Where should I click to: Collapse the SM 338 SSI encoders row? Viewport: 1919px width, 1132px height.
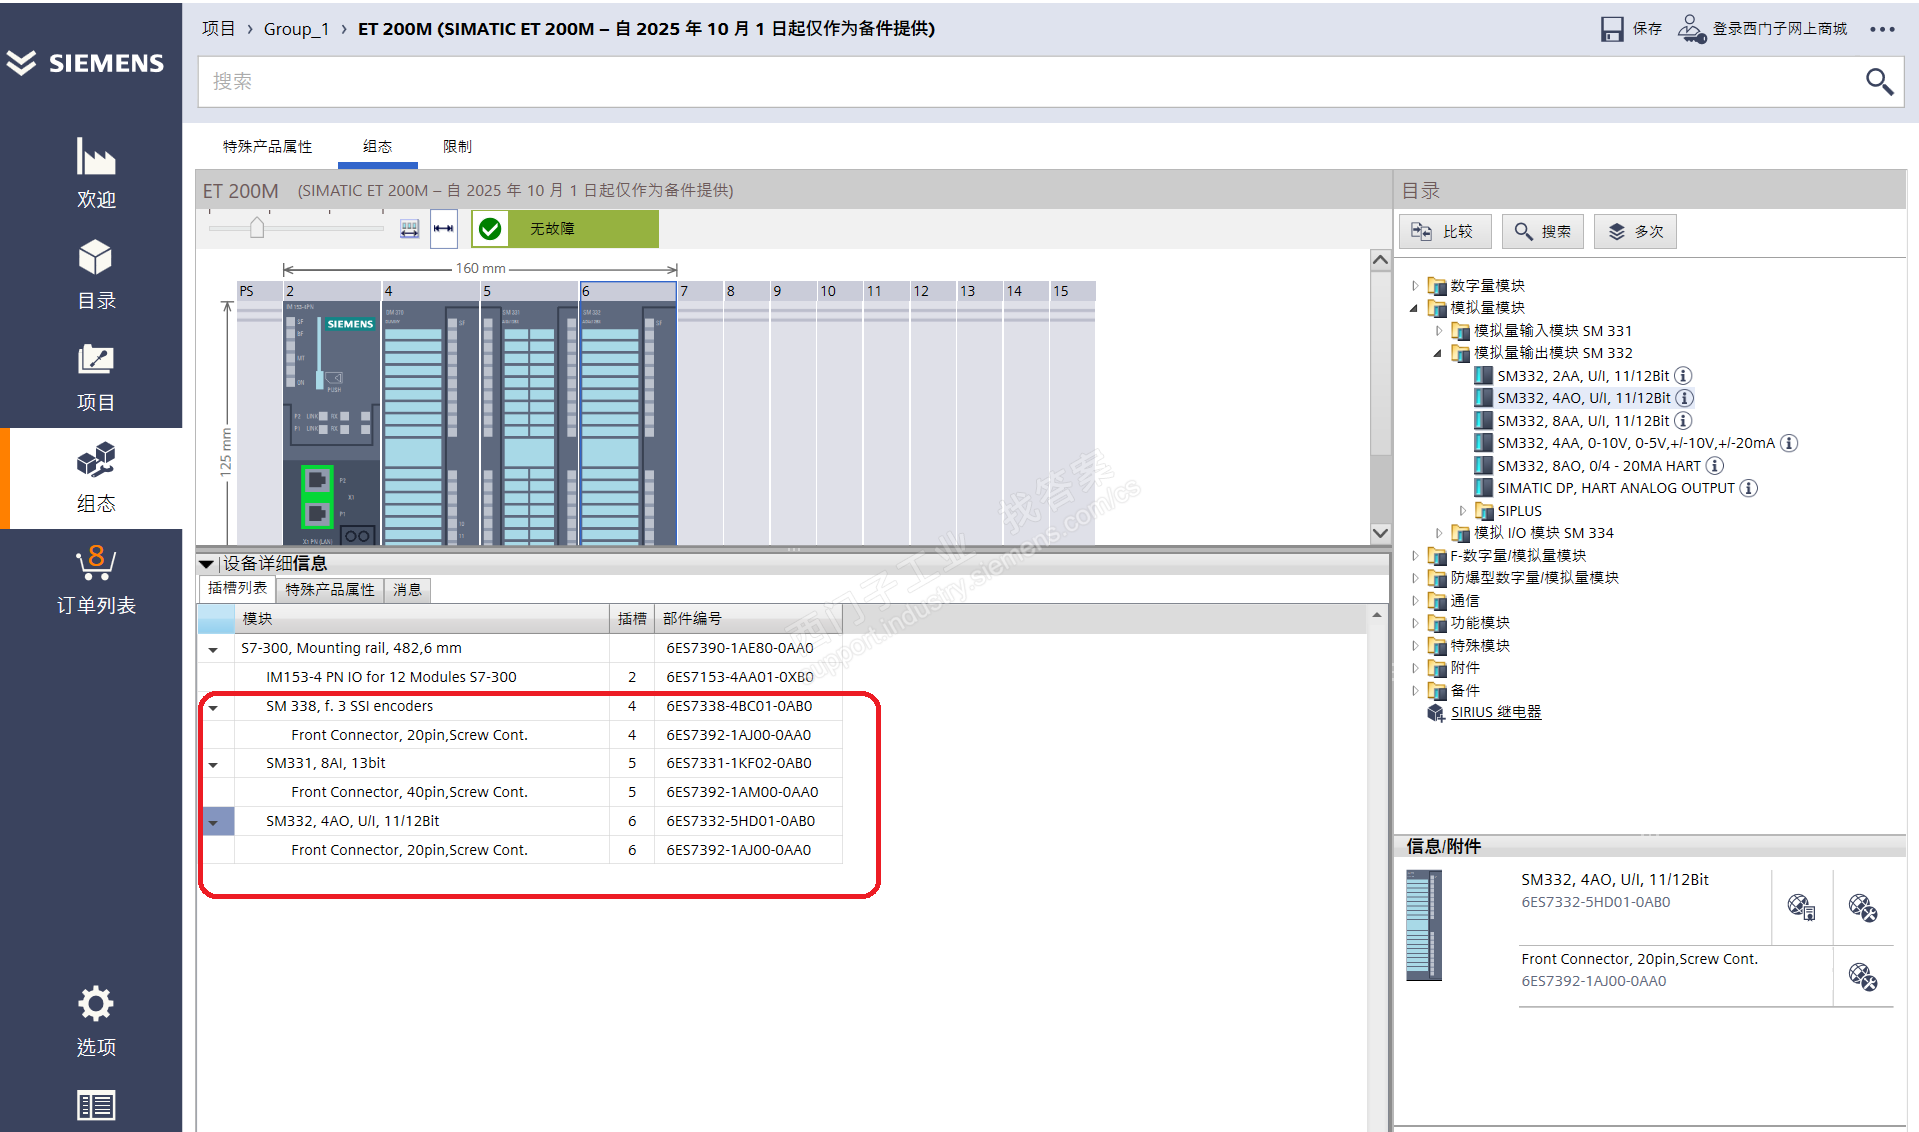pos(213,707)
